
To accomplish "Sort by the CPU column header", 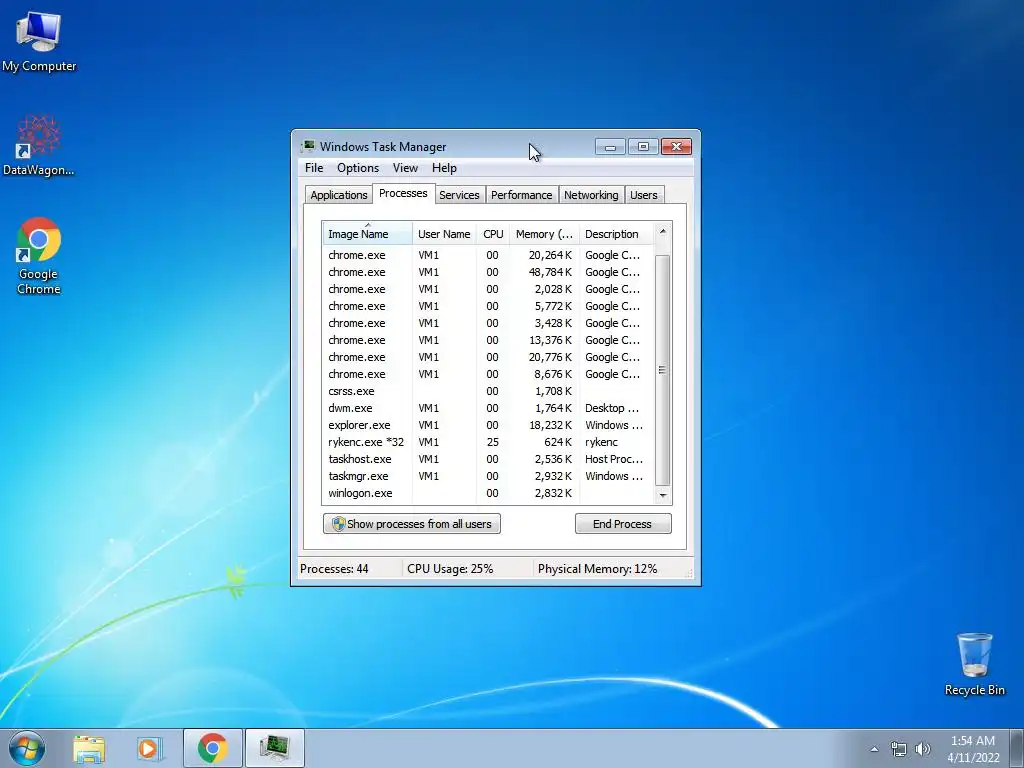I will [x=493, y=234].
